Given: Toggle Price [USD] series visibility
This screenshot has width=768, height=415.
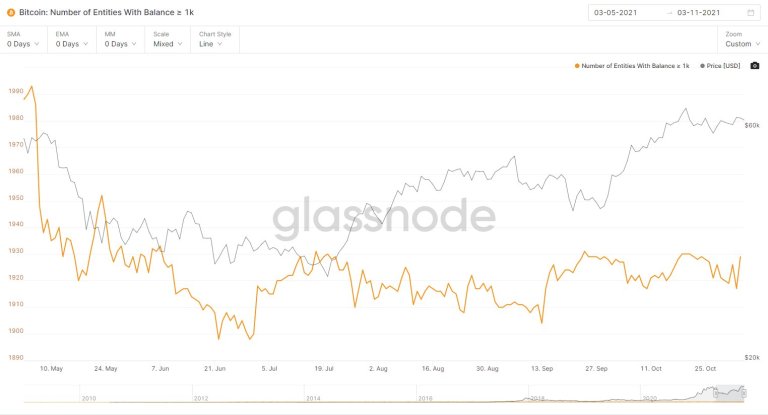Looking at the screenshot, I should tap(723, 66).
